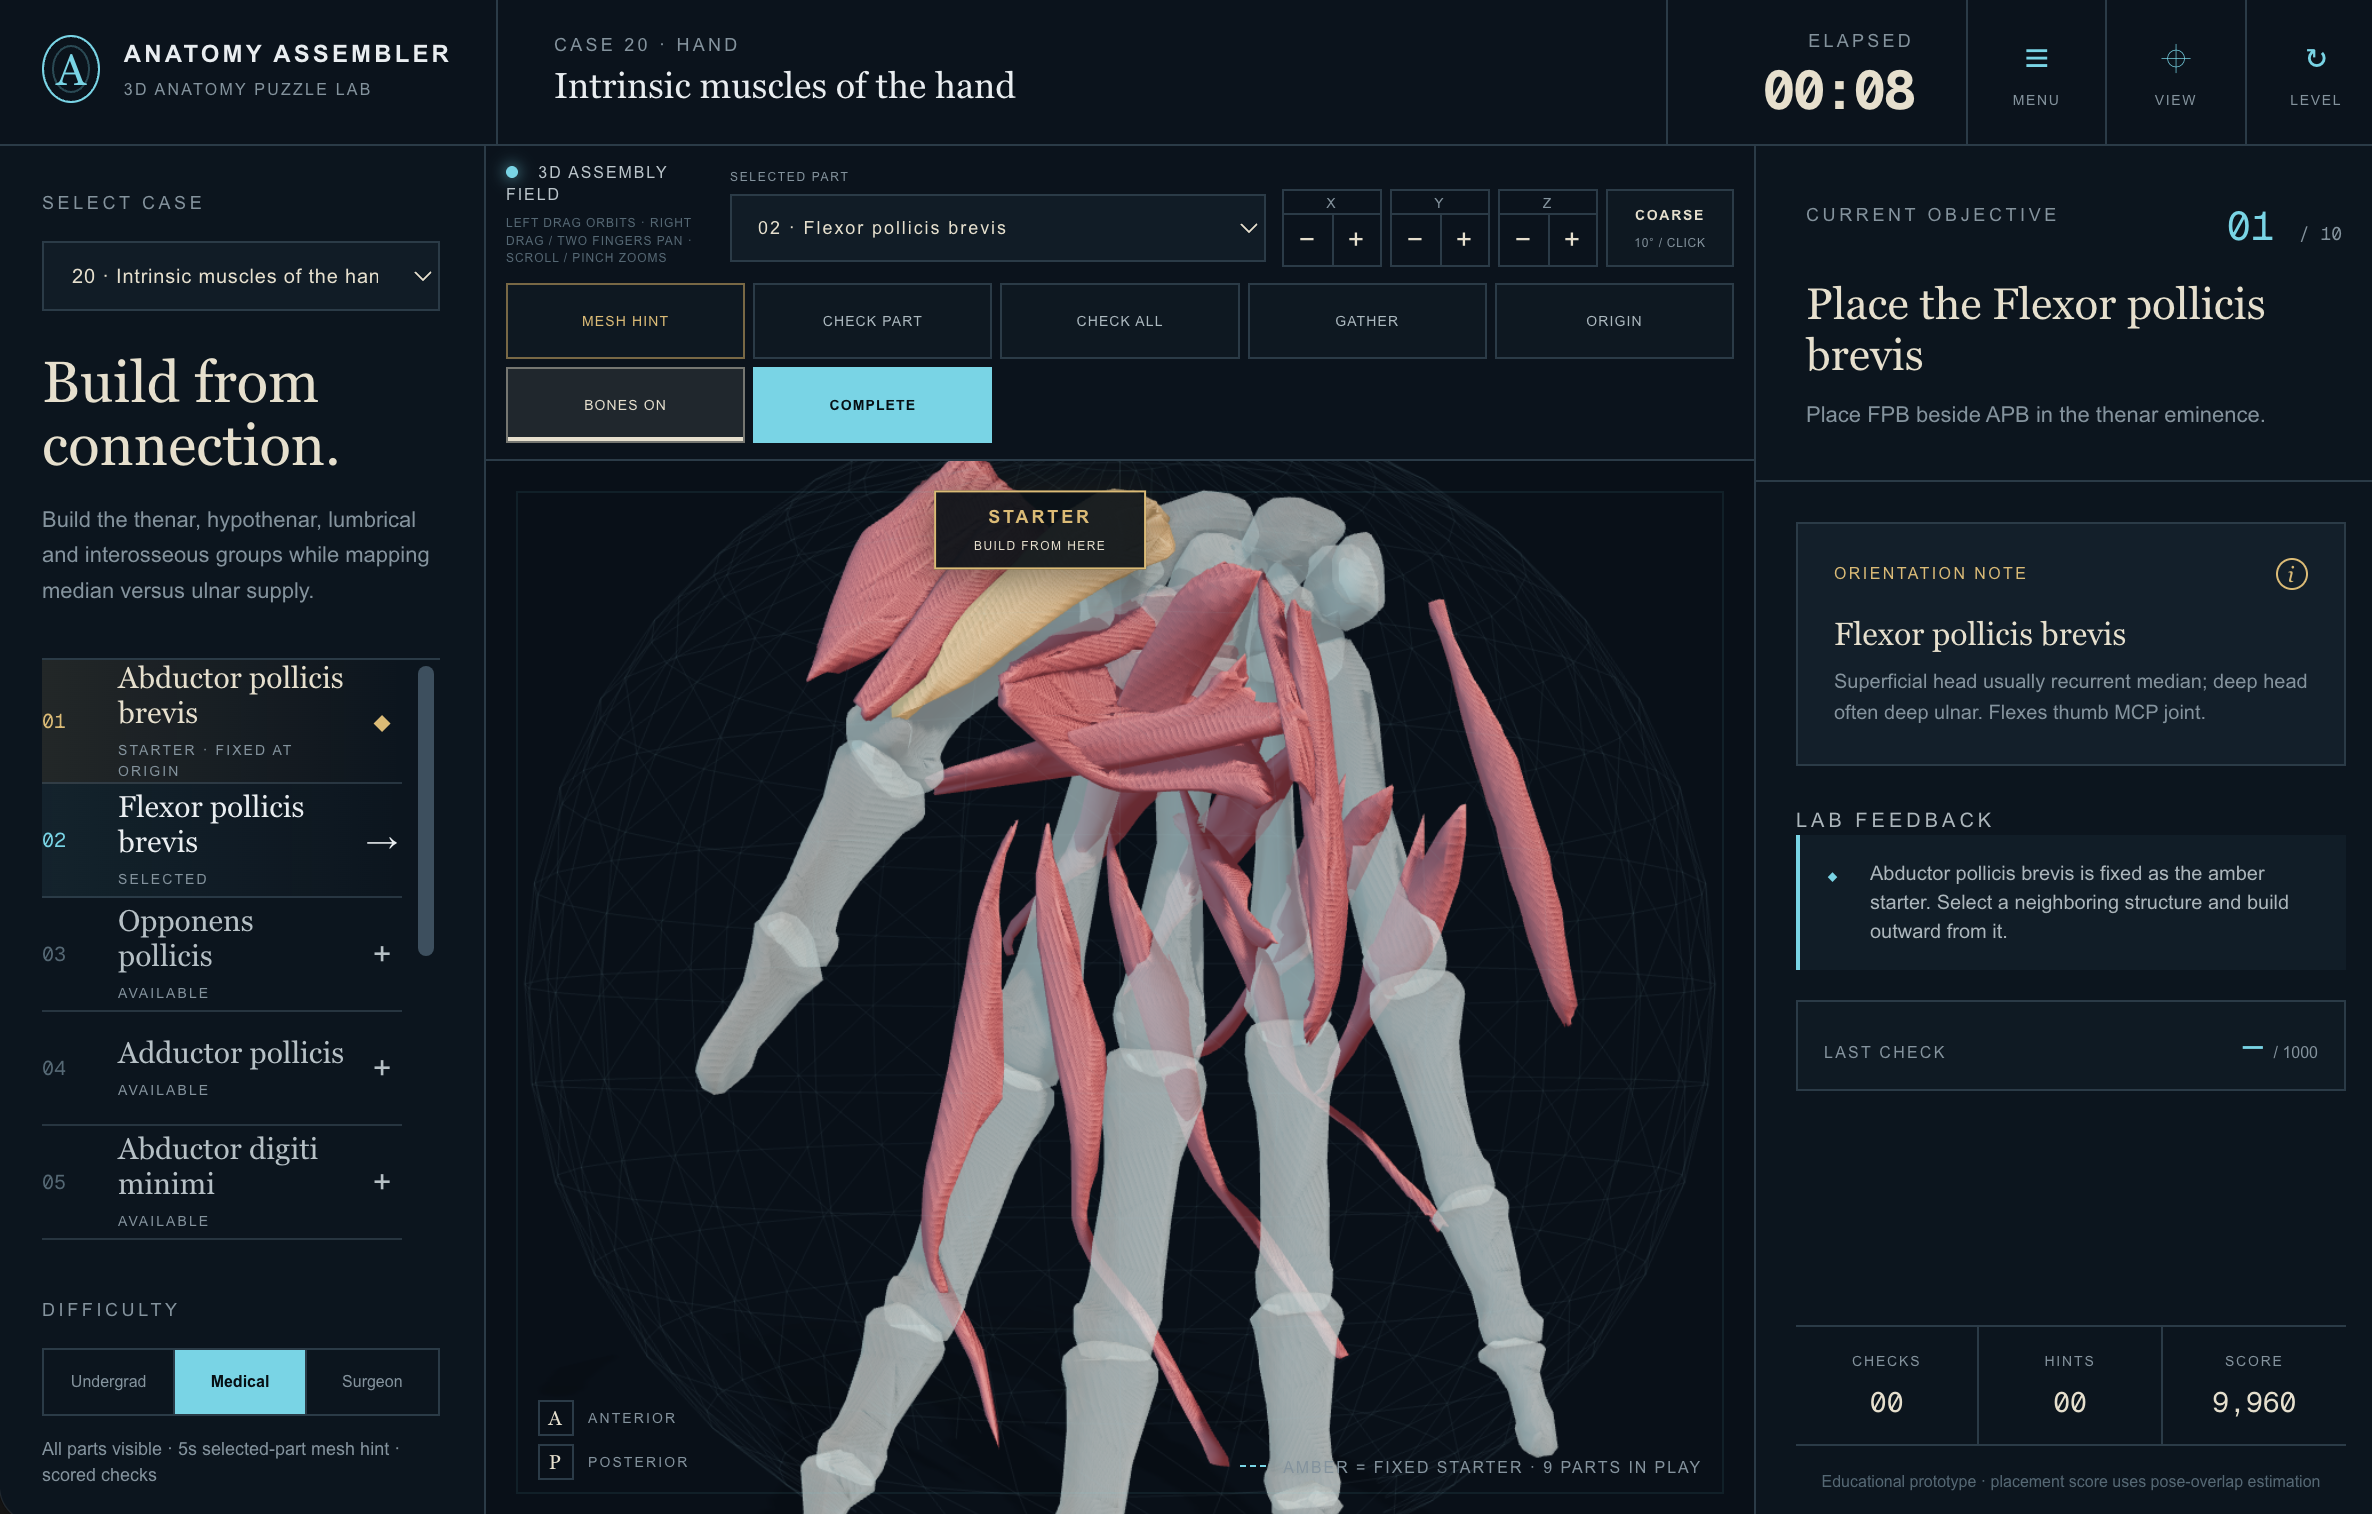Click the Score value 9,960
The image size is (2372, 1514).
click(2253, 1402)
